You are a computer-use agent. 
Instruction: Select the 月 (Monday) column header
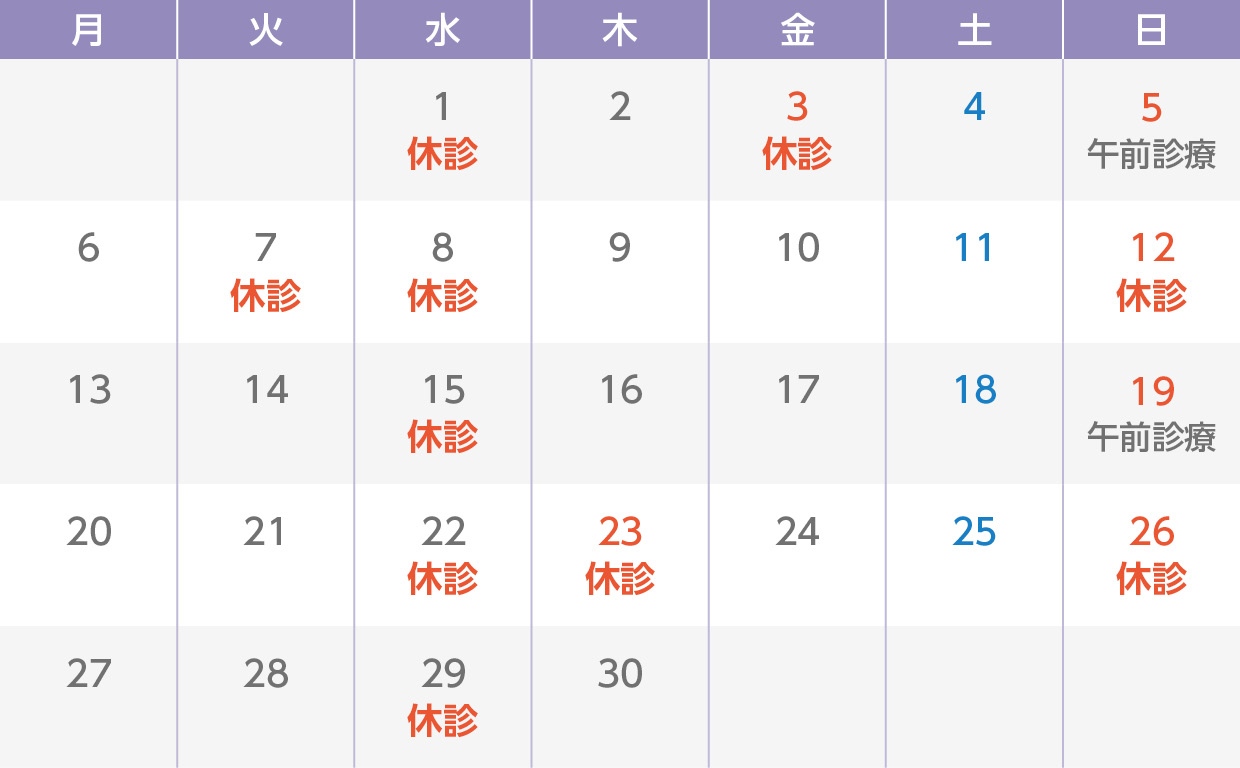88,30
